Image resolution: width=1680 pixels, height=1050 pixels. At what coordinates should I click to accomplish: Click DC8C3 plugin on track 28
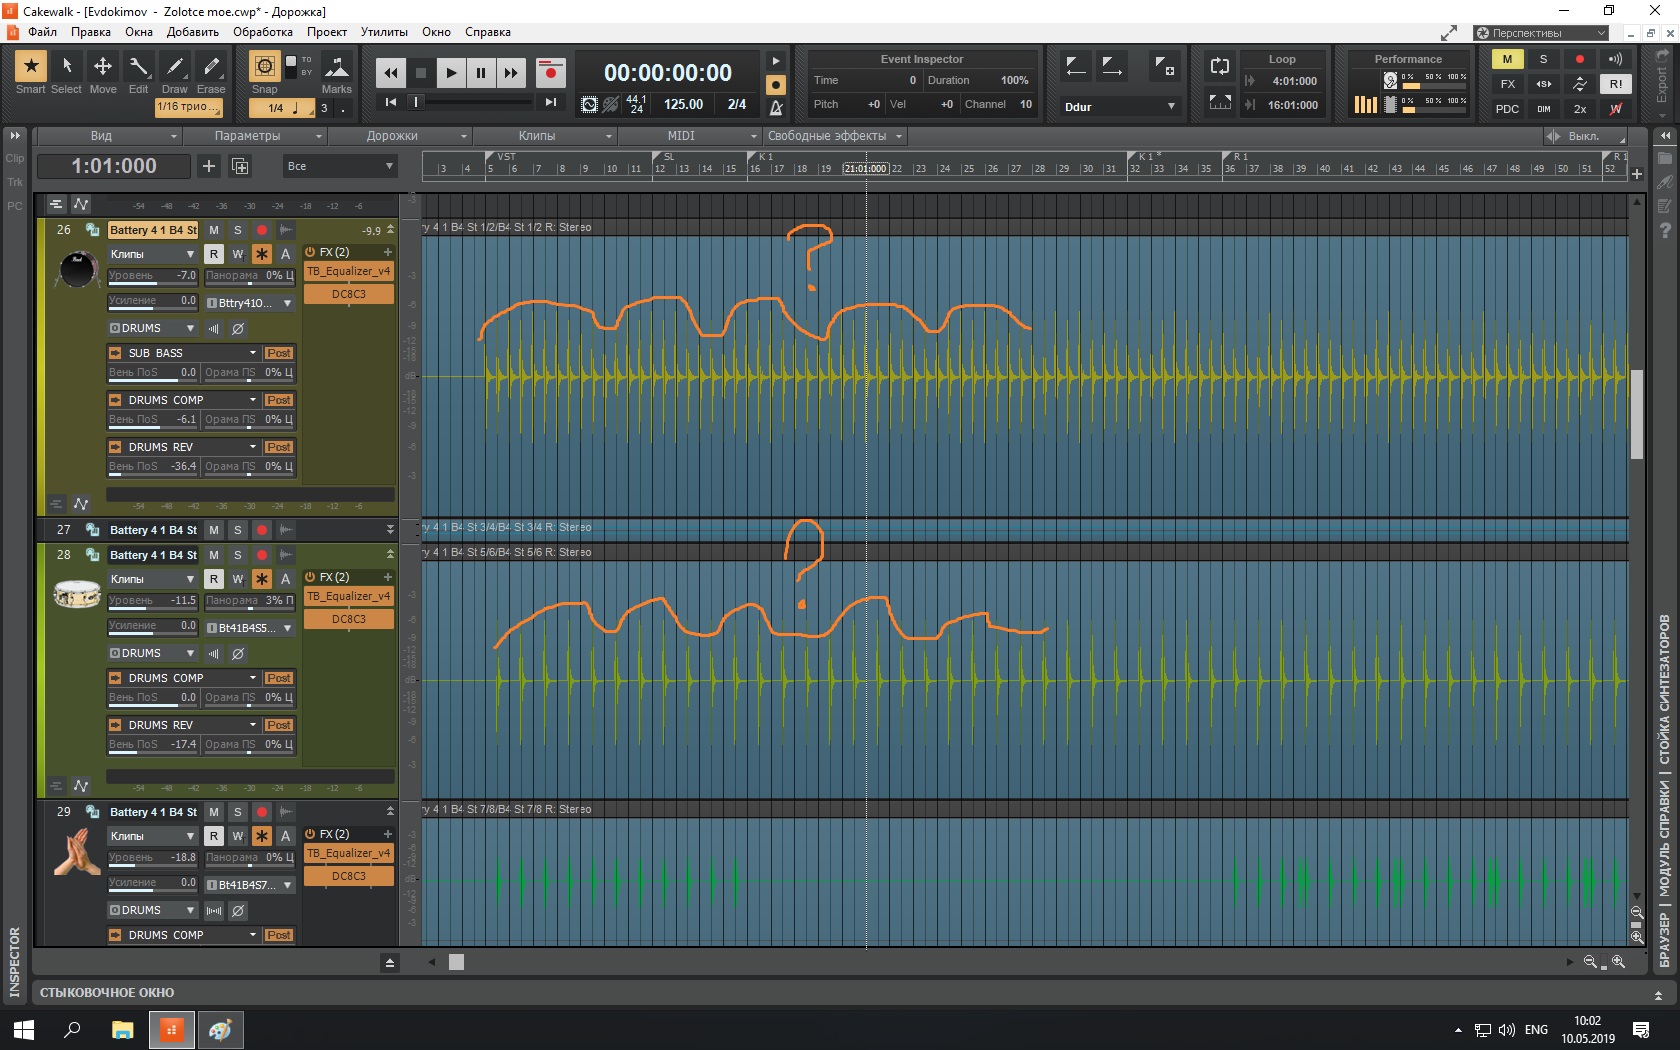coord(348,619)
